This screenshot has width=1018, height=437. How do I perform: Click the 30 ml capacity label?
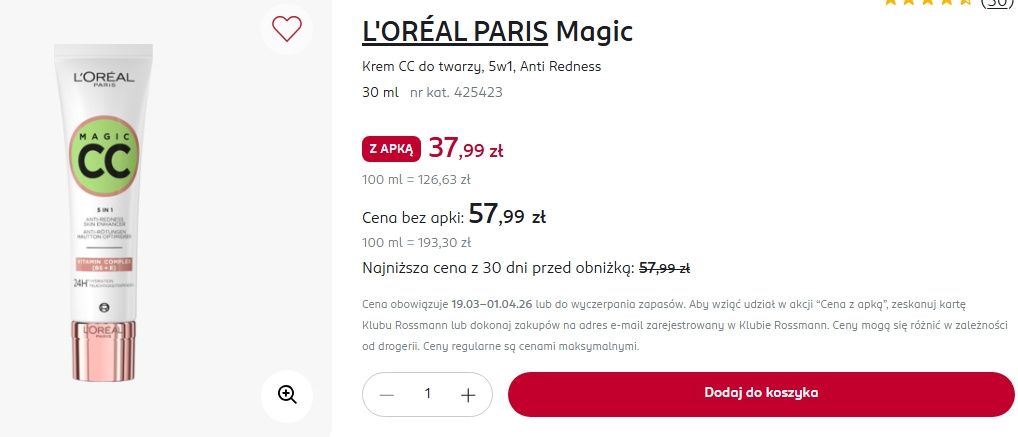[378, 92]
